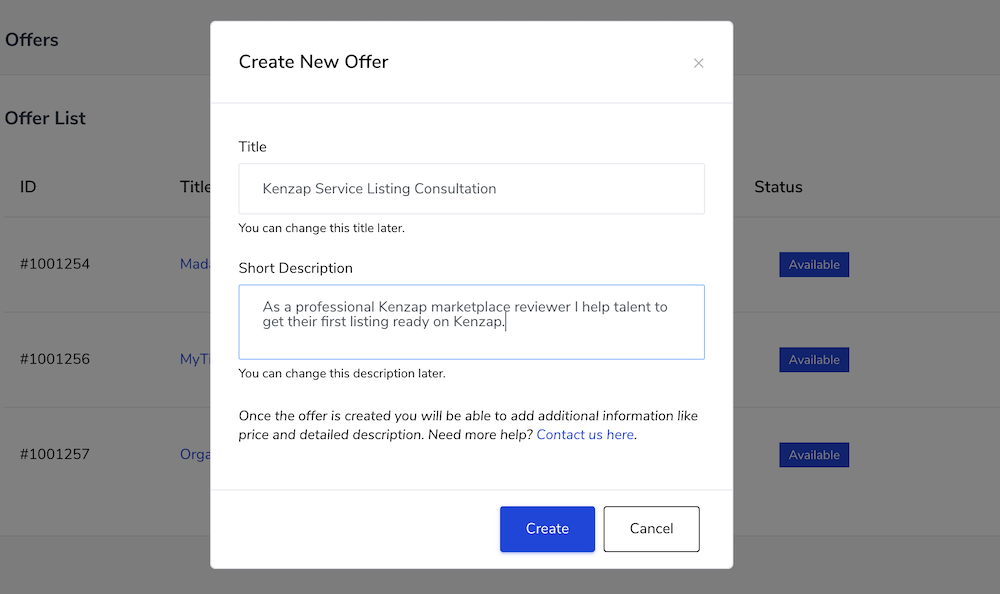Image resolution: width=1000 pixels, height=594 pixels.
Task: Click the Available badge for offer #1001254
Action: tap(814, 265)
